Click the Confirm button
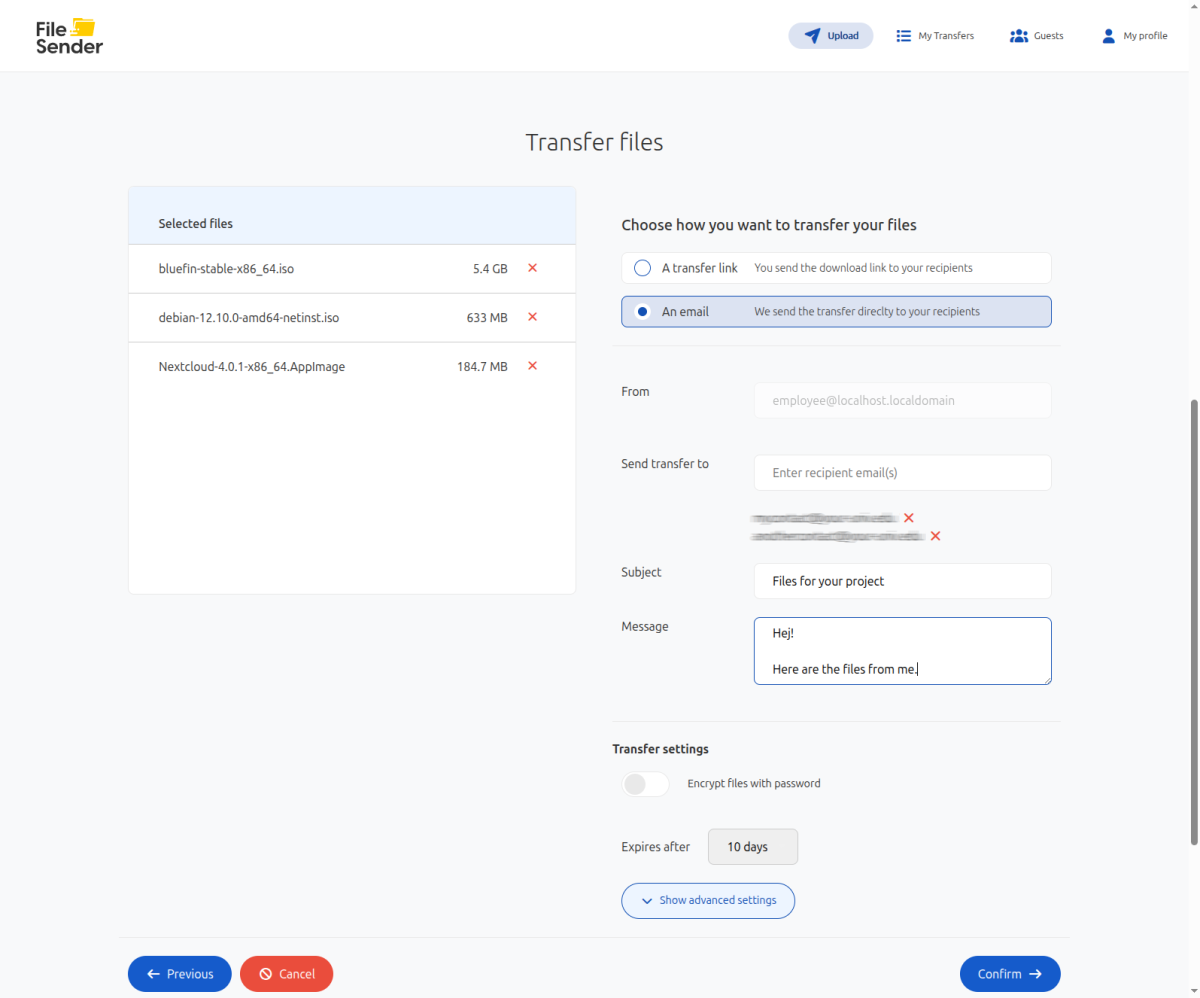1200x998 pixels. click(x=1009, y=974)
